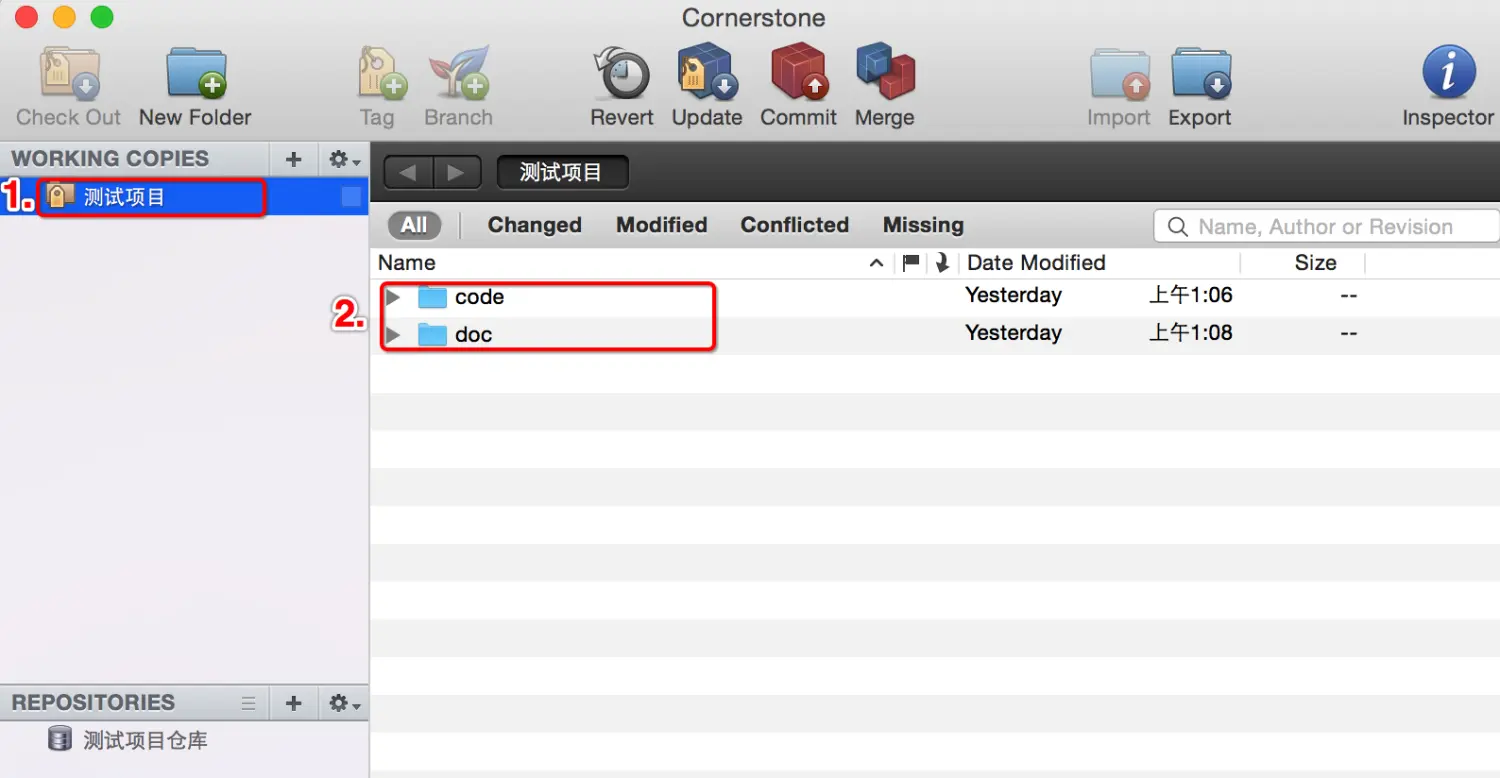Go forward with the right navigation arrow

(x=457, y=172)
